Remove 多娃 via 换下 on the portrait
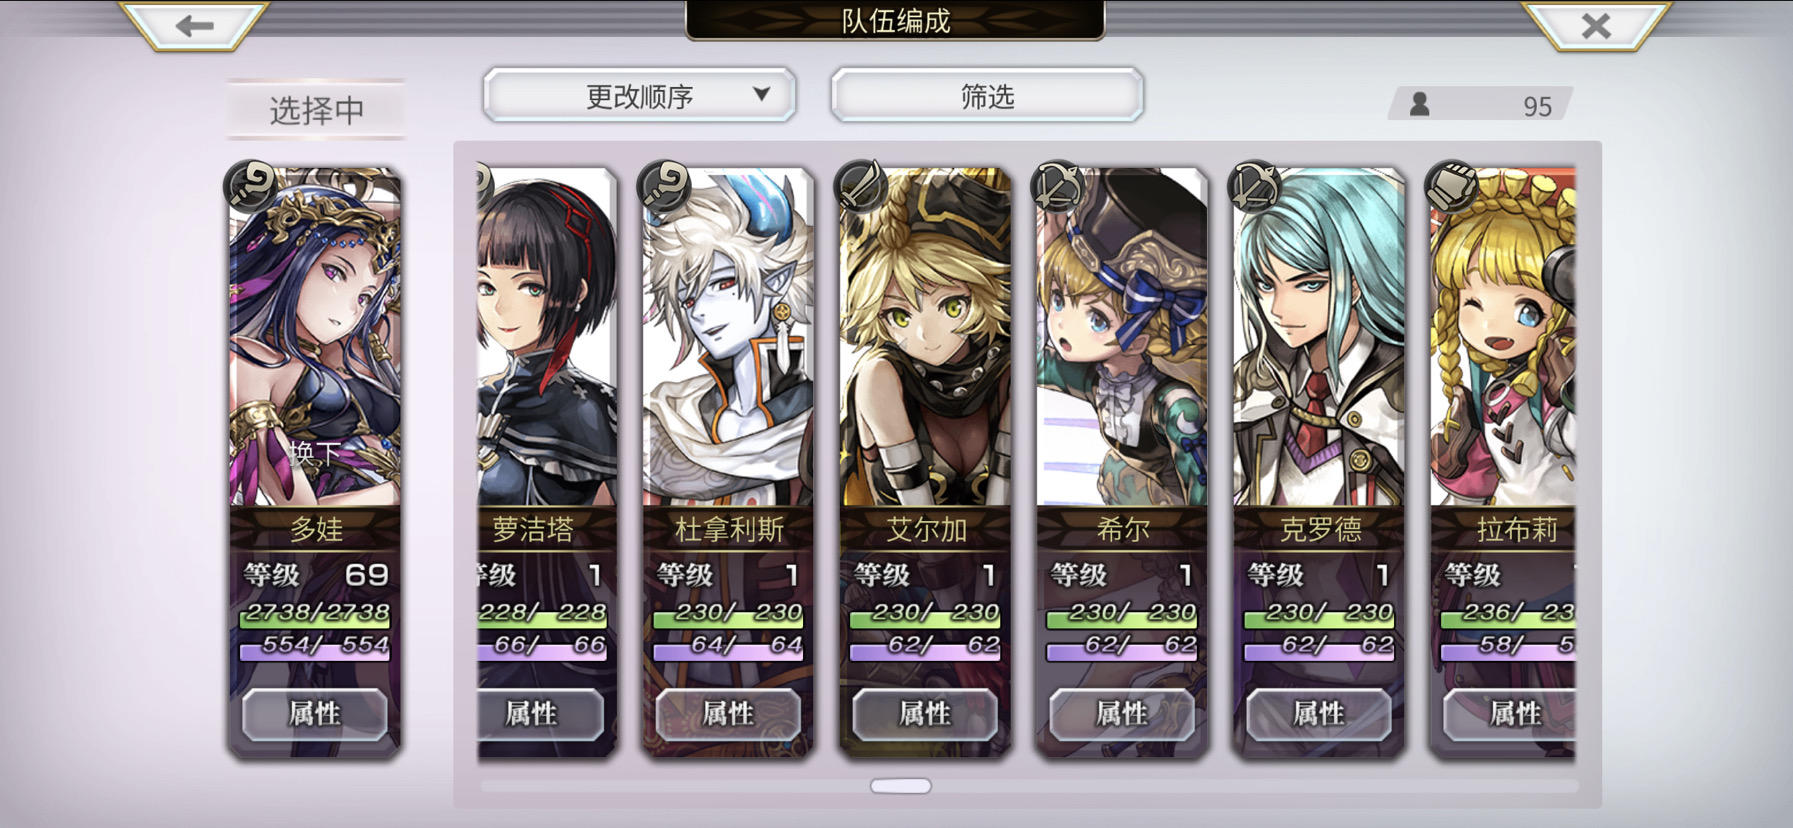1793x828 pixels. pyautogui.click(x=315, y=453)
